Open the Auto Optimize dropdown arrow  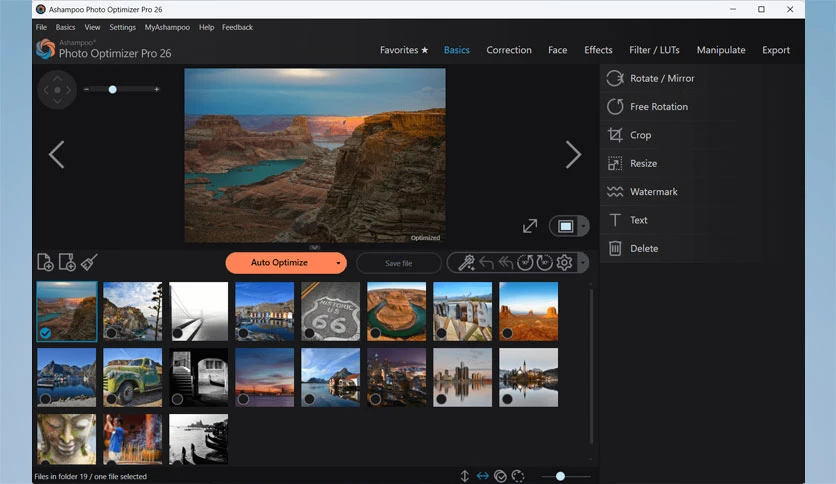338,263
